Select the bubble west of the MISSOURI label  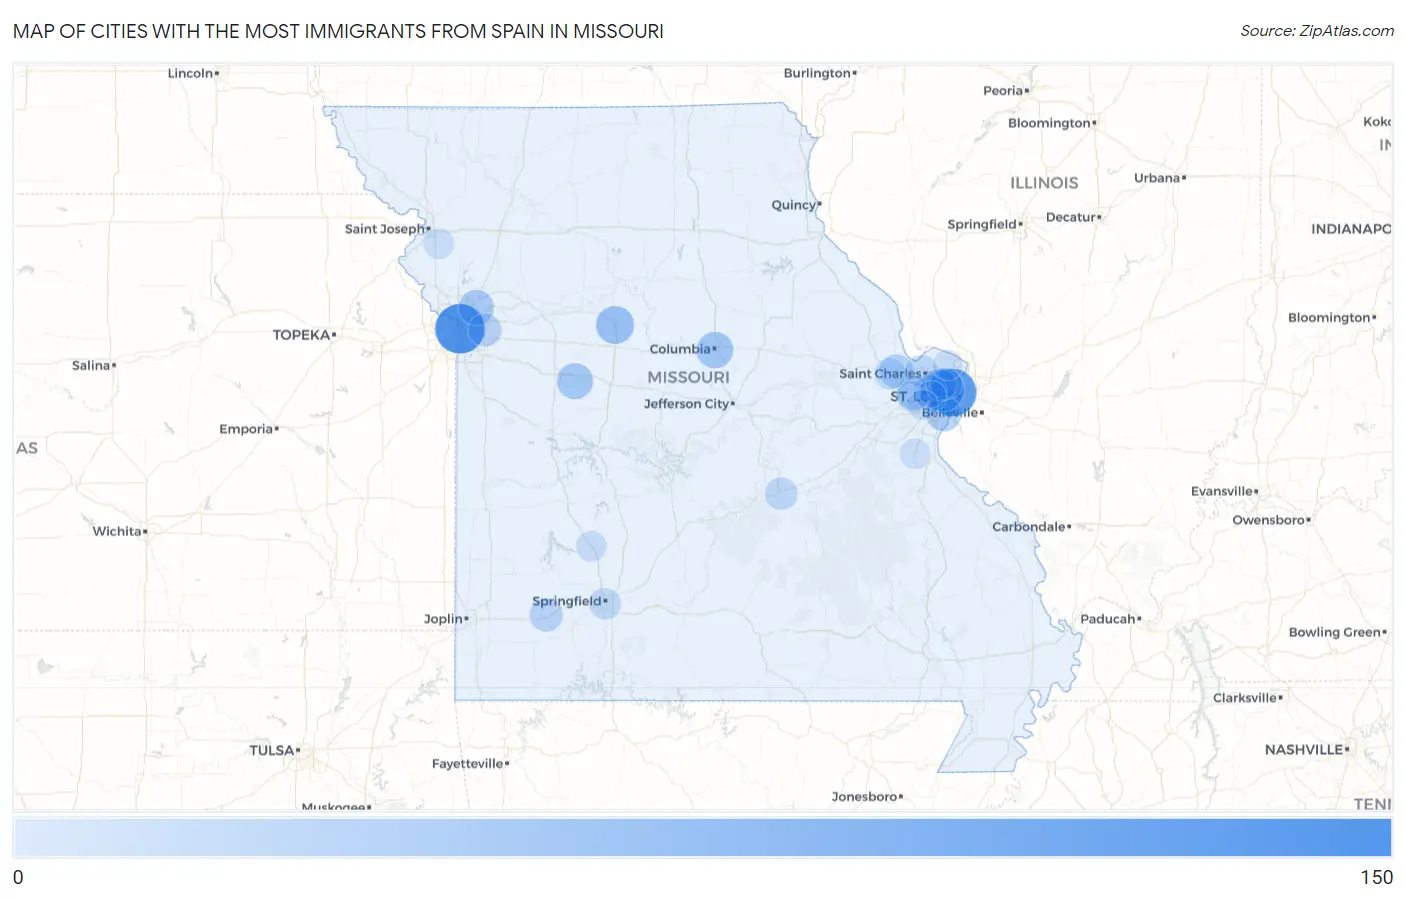575,381
